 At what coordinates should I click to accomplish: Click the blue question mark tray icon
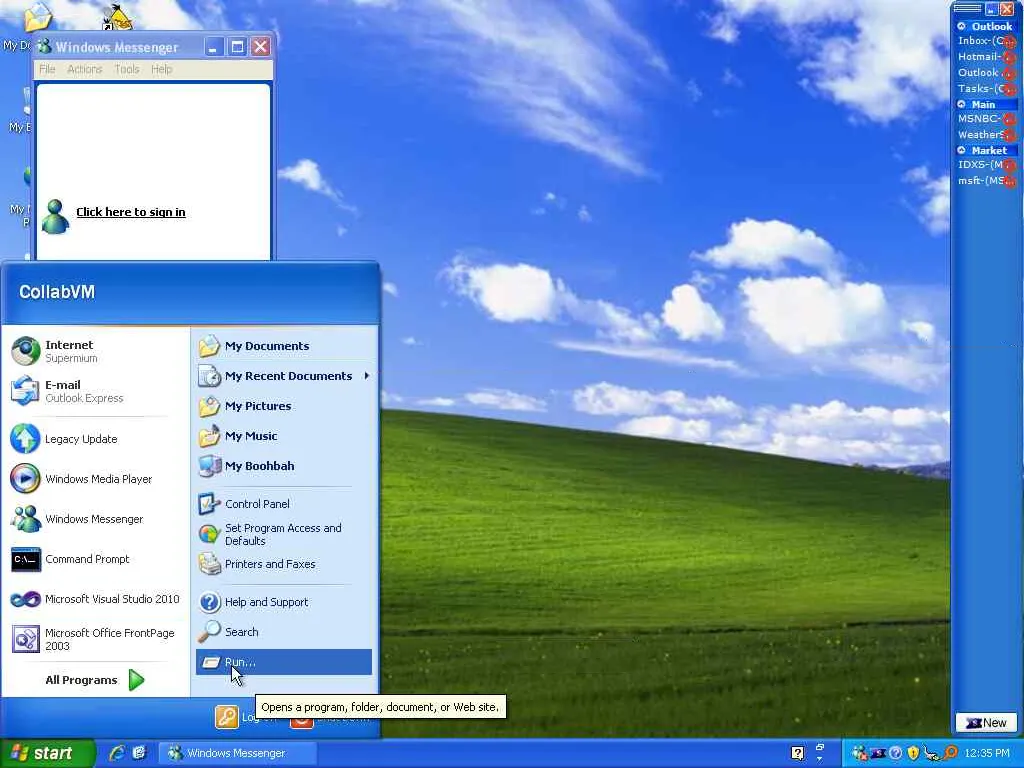(x=896, y=753)
